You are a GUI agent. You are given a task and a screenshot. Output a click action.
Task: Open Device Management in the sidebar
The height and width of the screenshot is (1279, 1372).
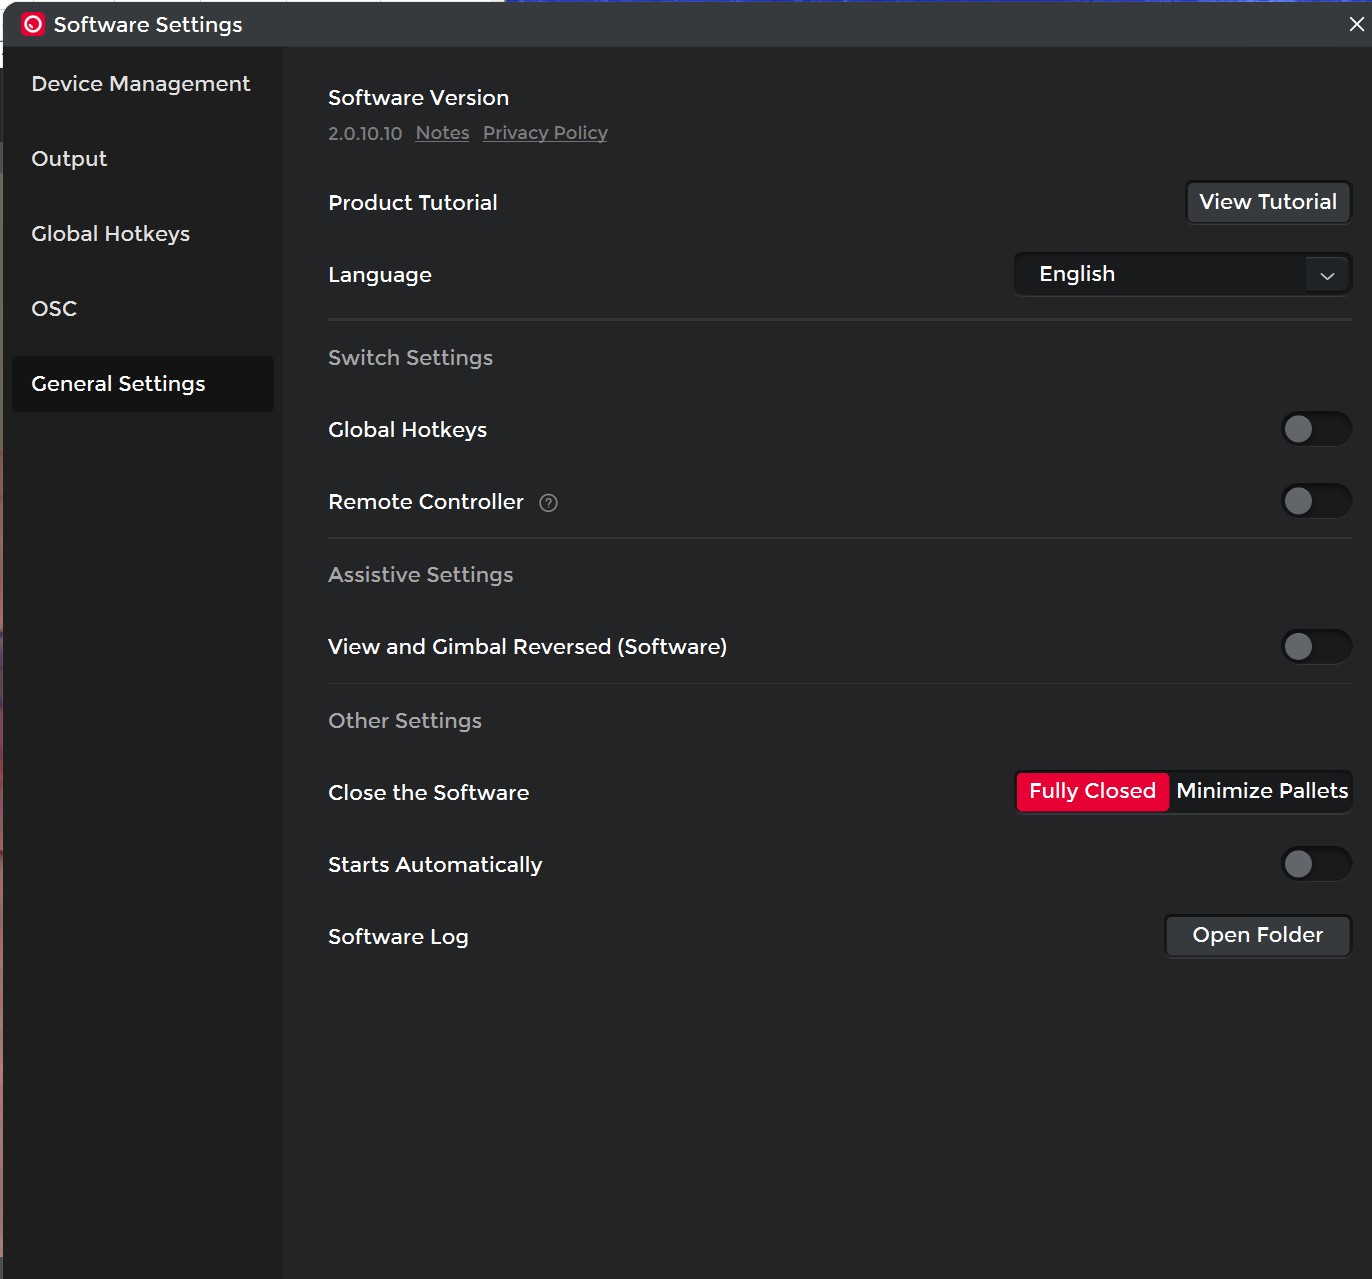(140, 84)
